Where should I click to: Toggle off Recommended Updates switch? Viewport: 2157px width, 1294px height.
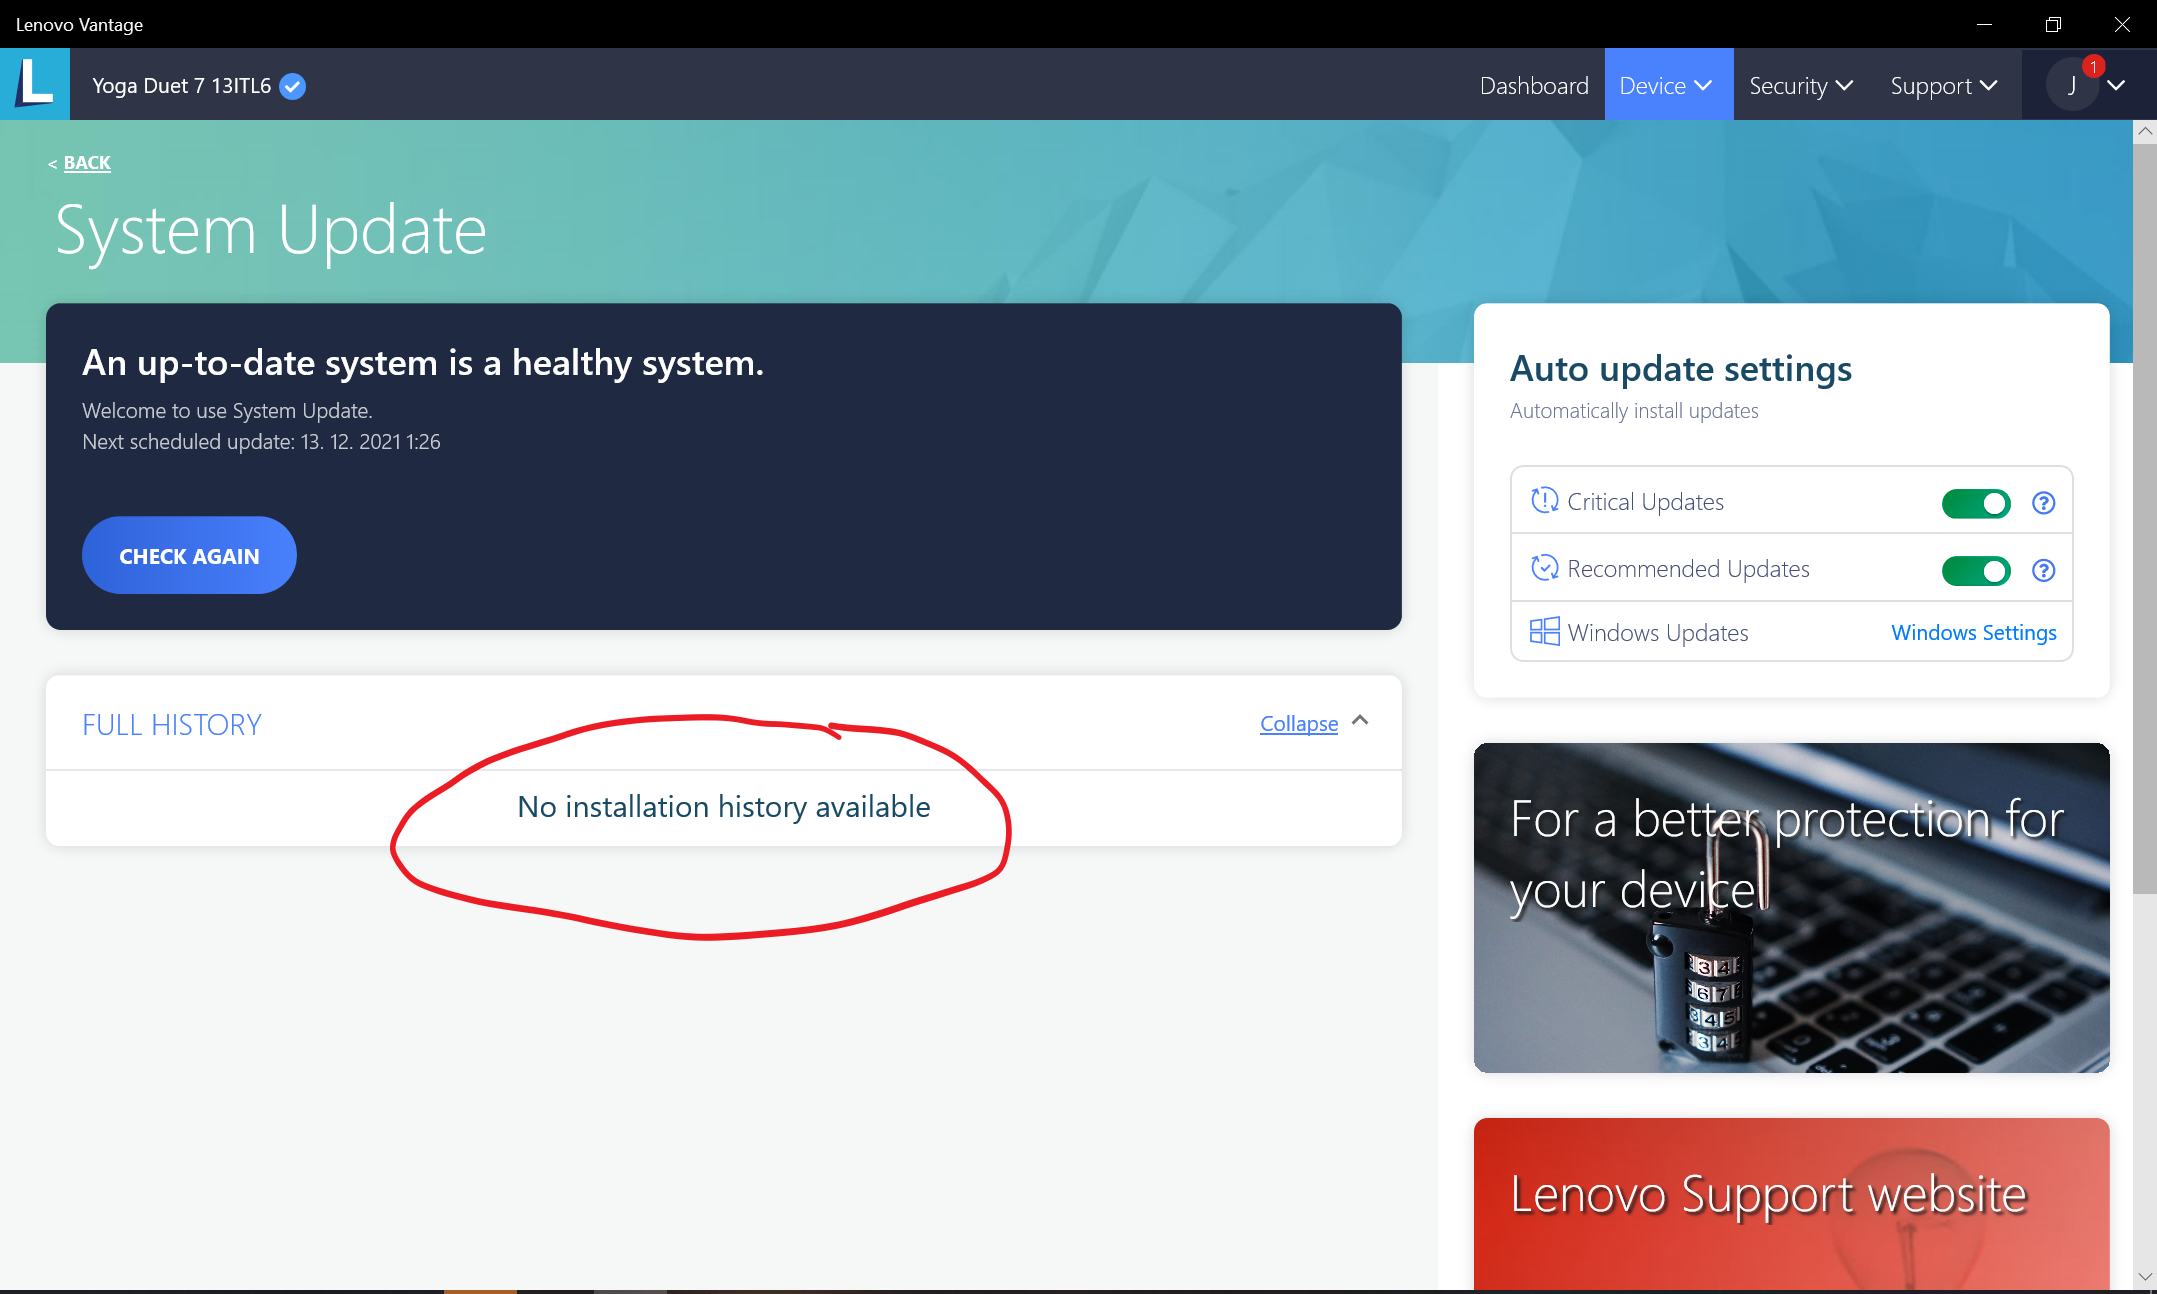pyautogui.click(x=1976, y=570)
